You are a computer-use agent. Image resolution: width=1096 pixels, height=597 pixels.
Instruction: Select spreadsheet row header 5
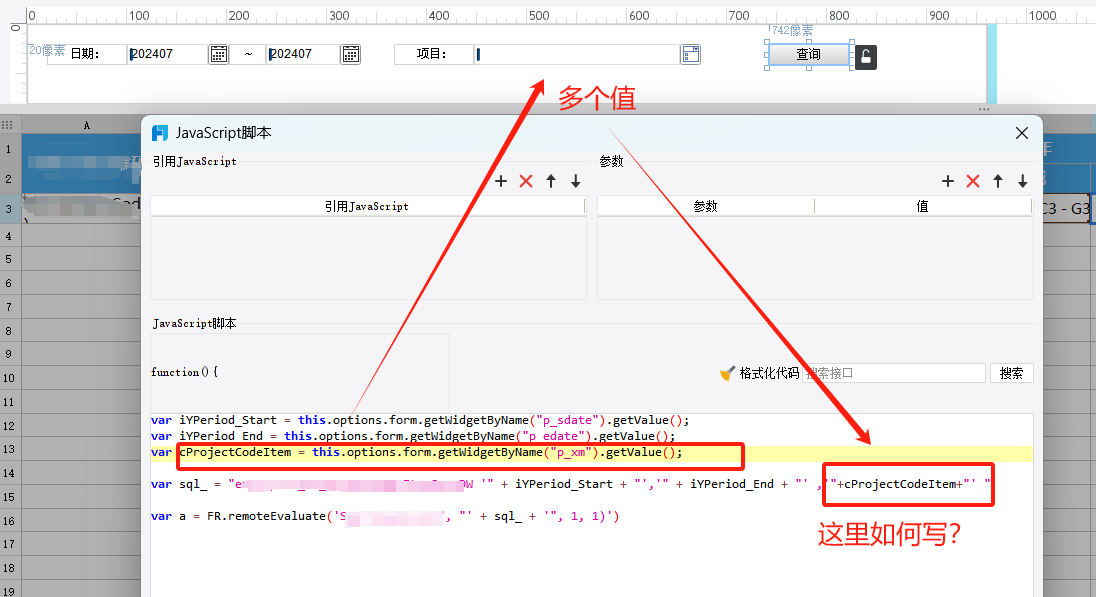pyautogui.click(x=9, y=259)
